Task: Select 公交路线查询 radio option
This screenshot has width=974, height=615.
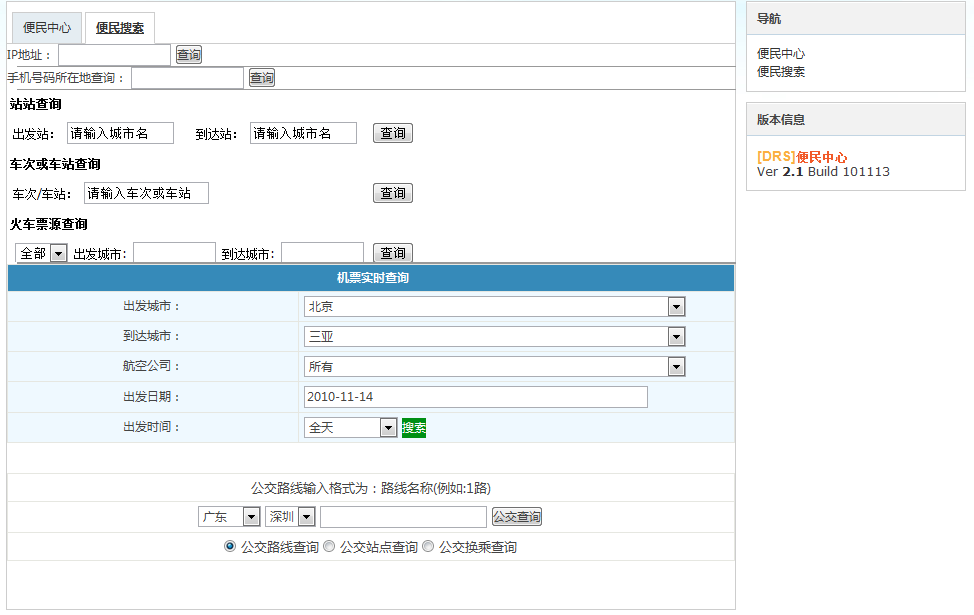Action: [x=230, y=547]
